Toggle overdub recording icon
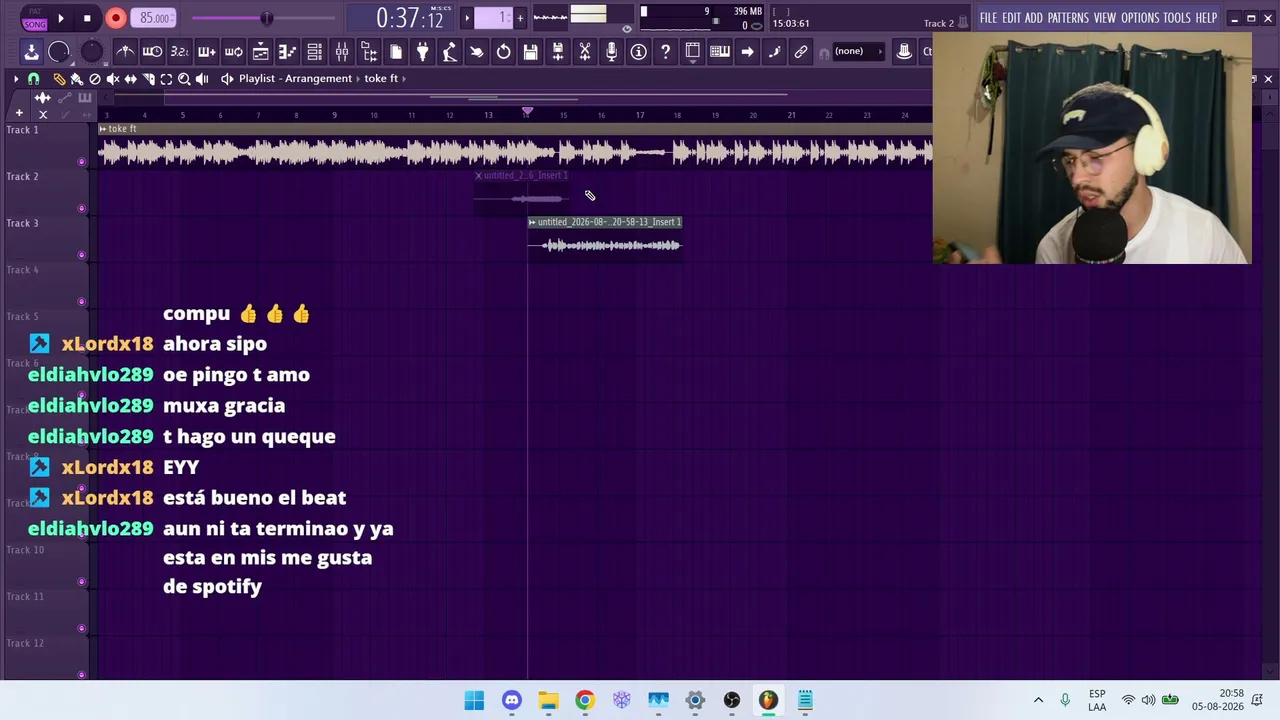The image size is (1280, 720). (206, 52)
